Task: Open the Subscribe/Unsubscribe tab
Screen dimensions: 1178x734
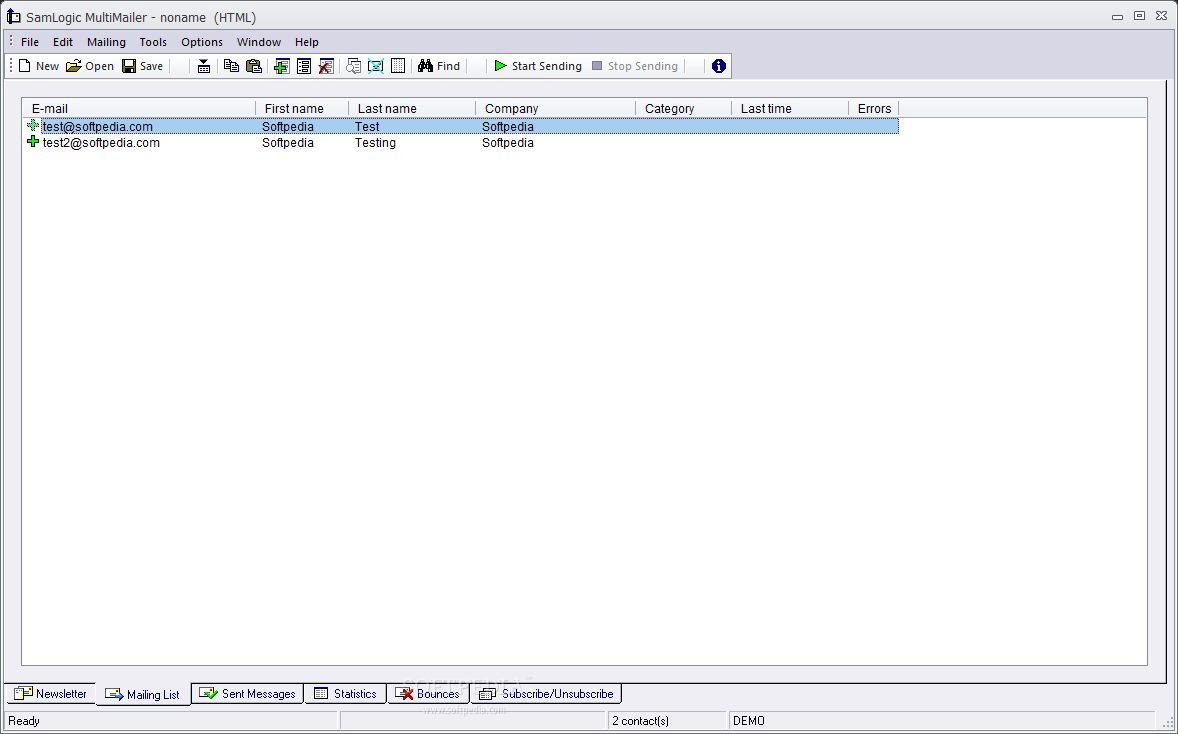Action: pos(546,693)
